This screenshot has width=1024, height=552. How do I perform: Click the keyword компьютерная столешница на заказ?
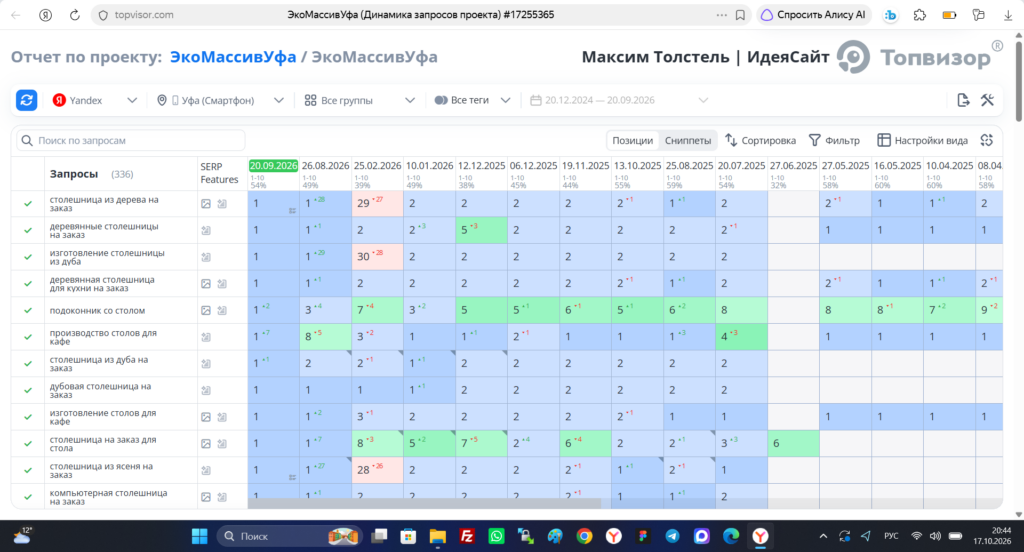(x=108, y=497)
